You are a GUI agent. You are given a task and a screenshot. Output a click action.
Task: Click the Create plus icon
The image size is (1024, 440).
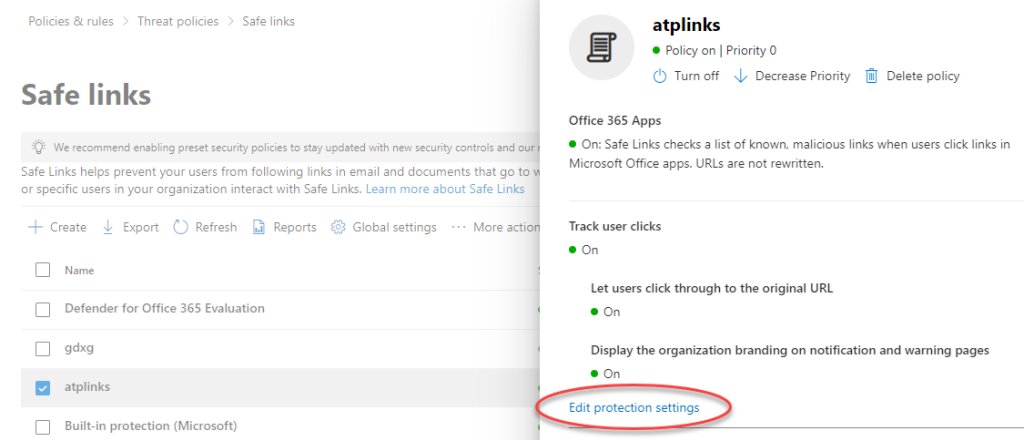click(35, 227)
